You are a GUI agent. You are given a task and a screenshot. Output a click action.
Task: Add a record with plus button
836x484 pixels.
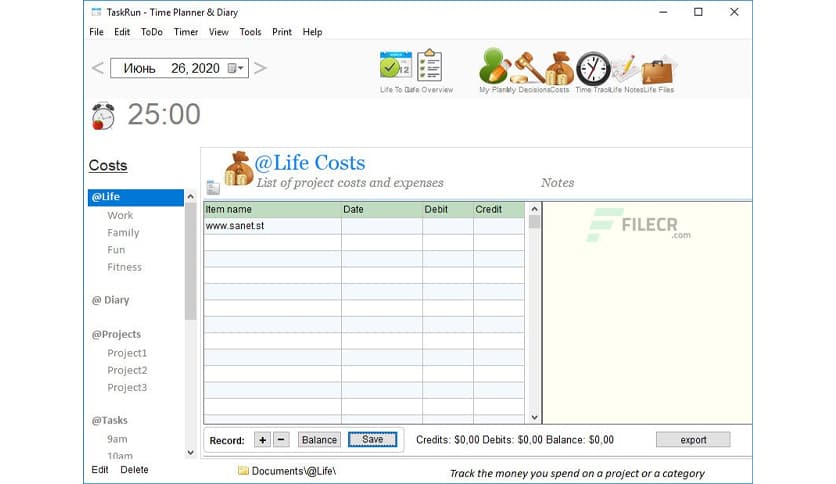[x=262, y=440]
